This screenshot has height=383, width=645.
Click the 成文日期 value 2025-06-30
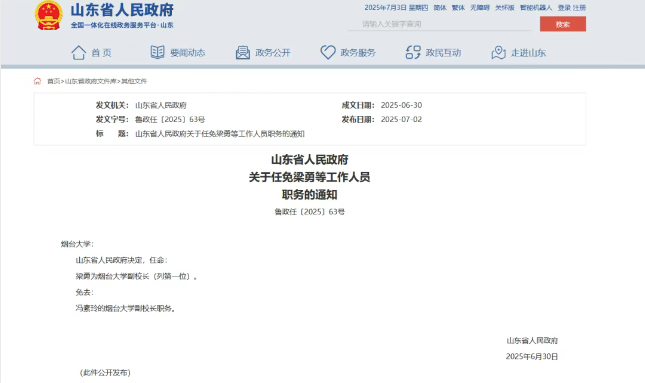click(401, 105)
